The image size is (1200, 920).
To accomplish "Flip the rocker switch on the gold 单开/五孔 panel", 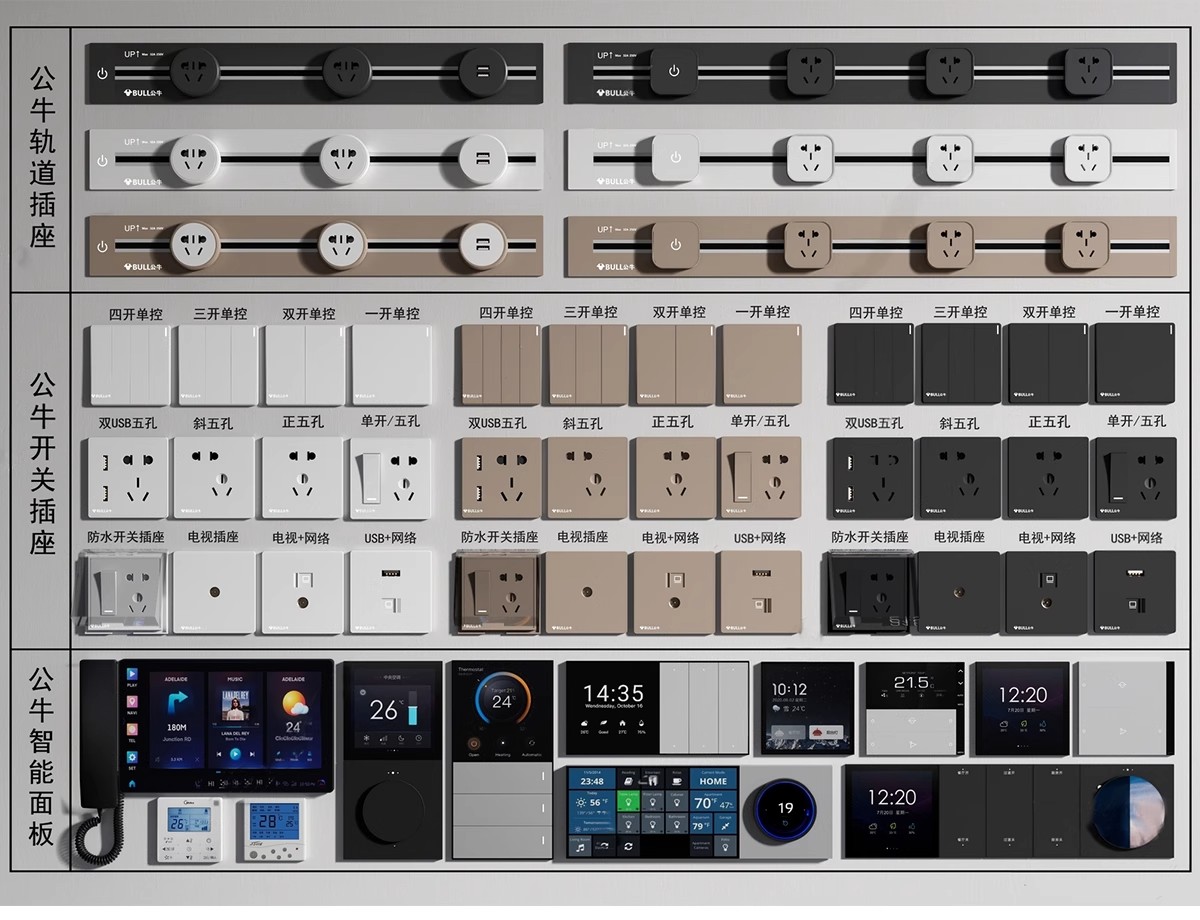I will click(x=739, y=477).
